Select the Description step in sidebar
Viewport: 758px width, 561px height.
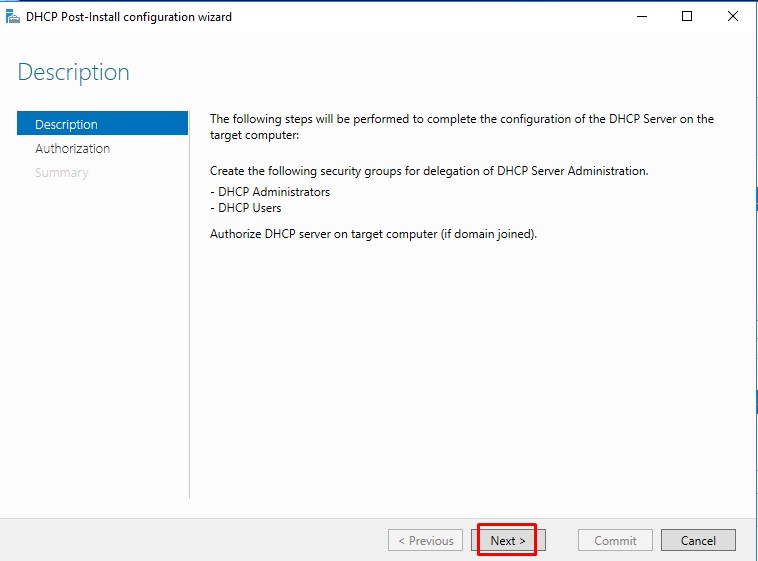tap(102, 123)
